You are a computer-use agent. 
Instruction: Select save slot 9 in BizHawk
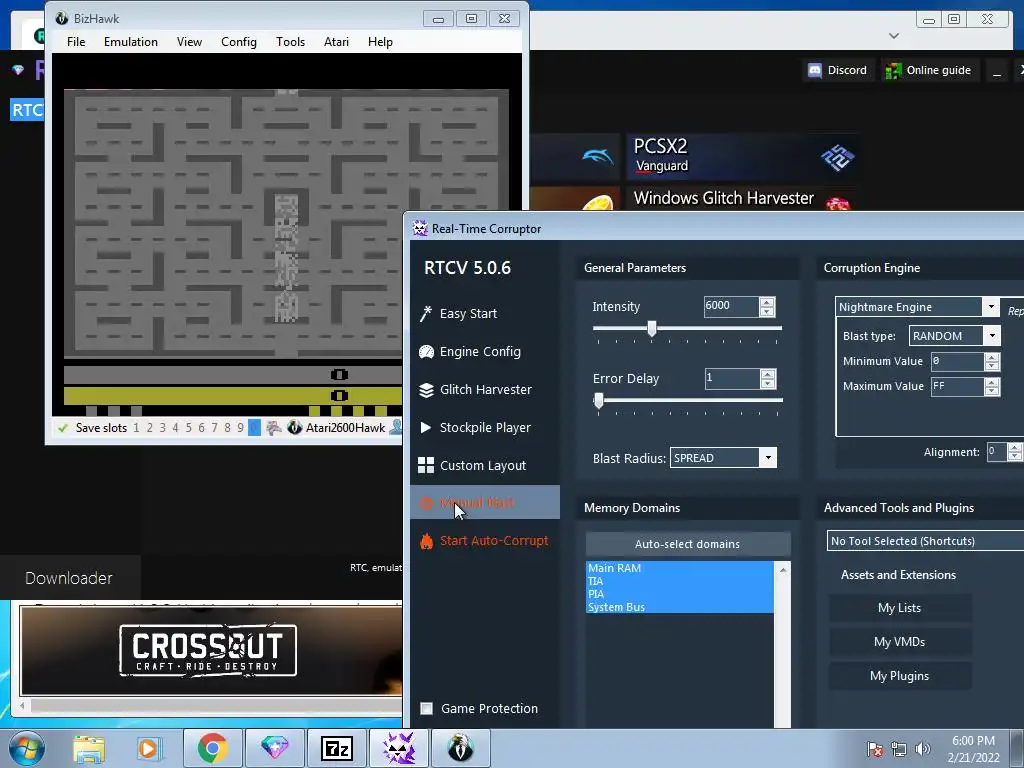click(x=240, y=428)
